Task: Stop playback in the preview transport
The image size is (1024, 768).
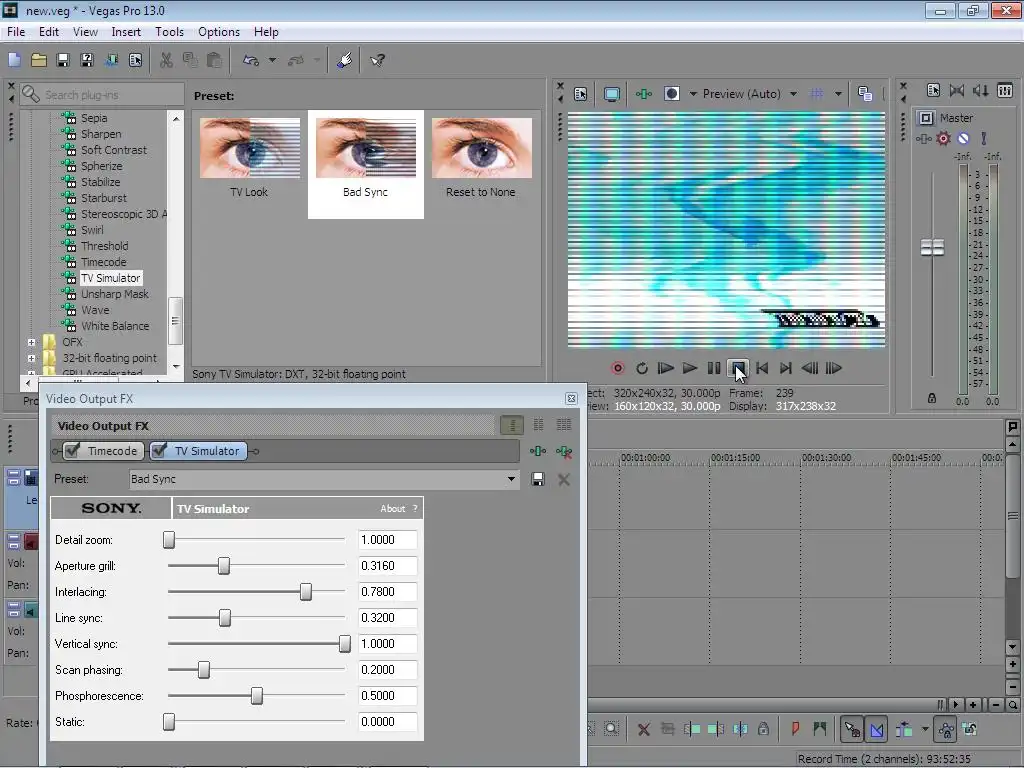Action: tap(738, 368)
